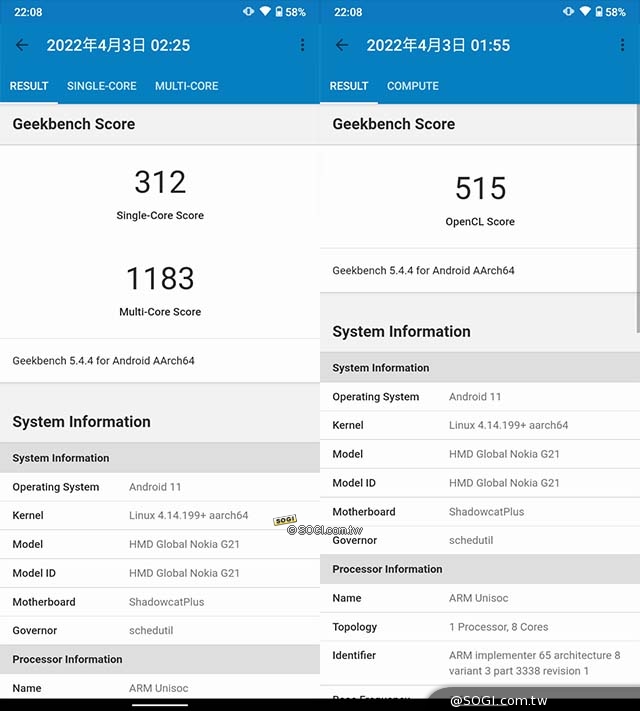Tap the title 2022年4月3日 02:25
The height and width of the screenshot is (711, 640).
(x=118, y=45)
